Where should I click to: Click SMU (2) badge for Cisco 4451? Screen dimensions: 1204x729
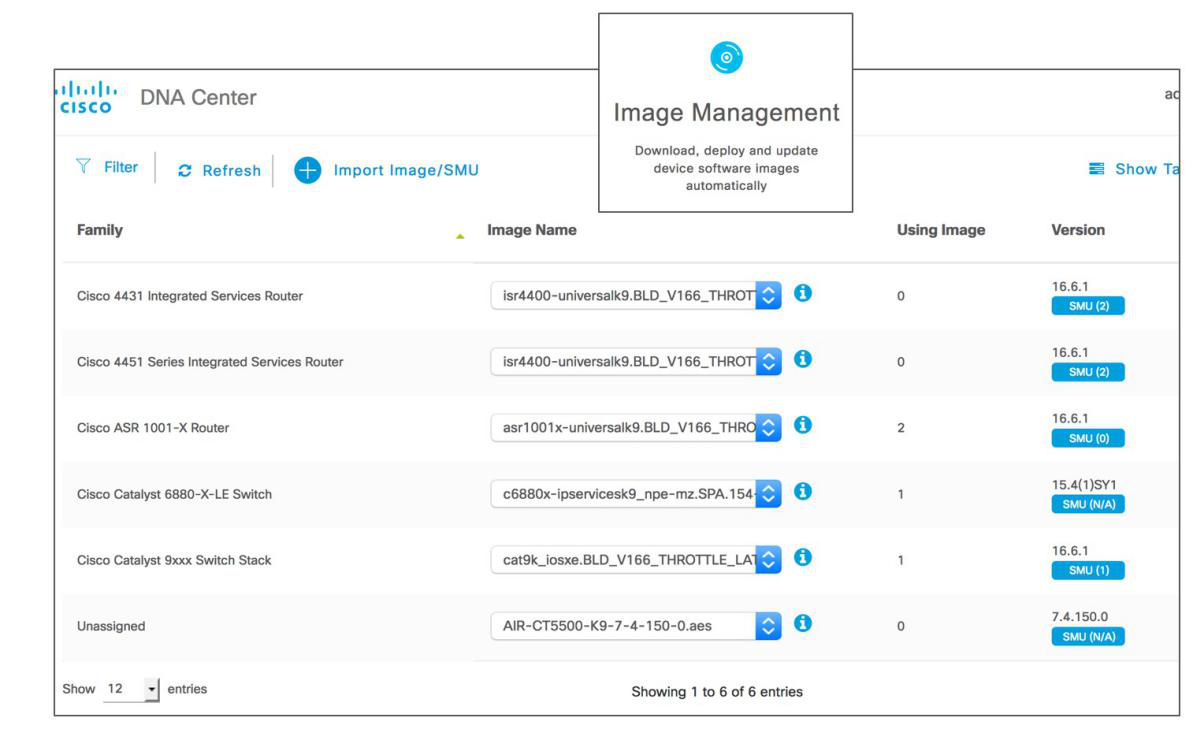[1088, 372]
